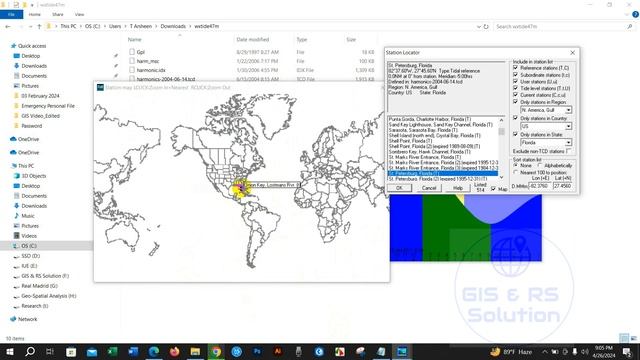Viewport: 640px width, 360px height.
Task: Open the volume control in the system tray
Action: [x=584, y=351]
